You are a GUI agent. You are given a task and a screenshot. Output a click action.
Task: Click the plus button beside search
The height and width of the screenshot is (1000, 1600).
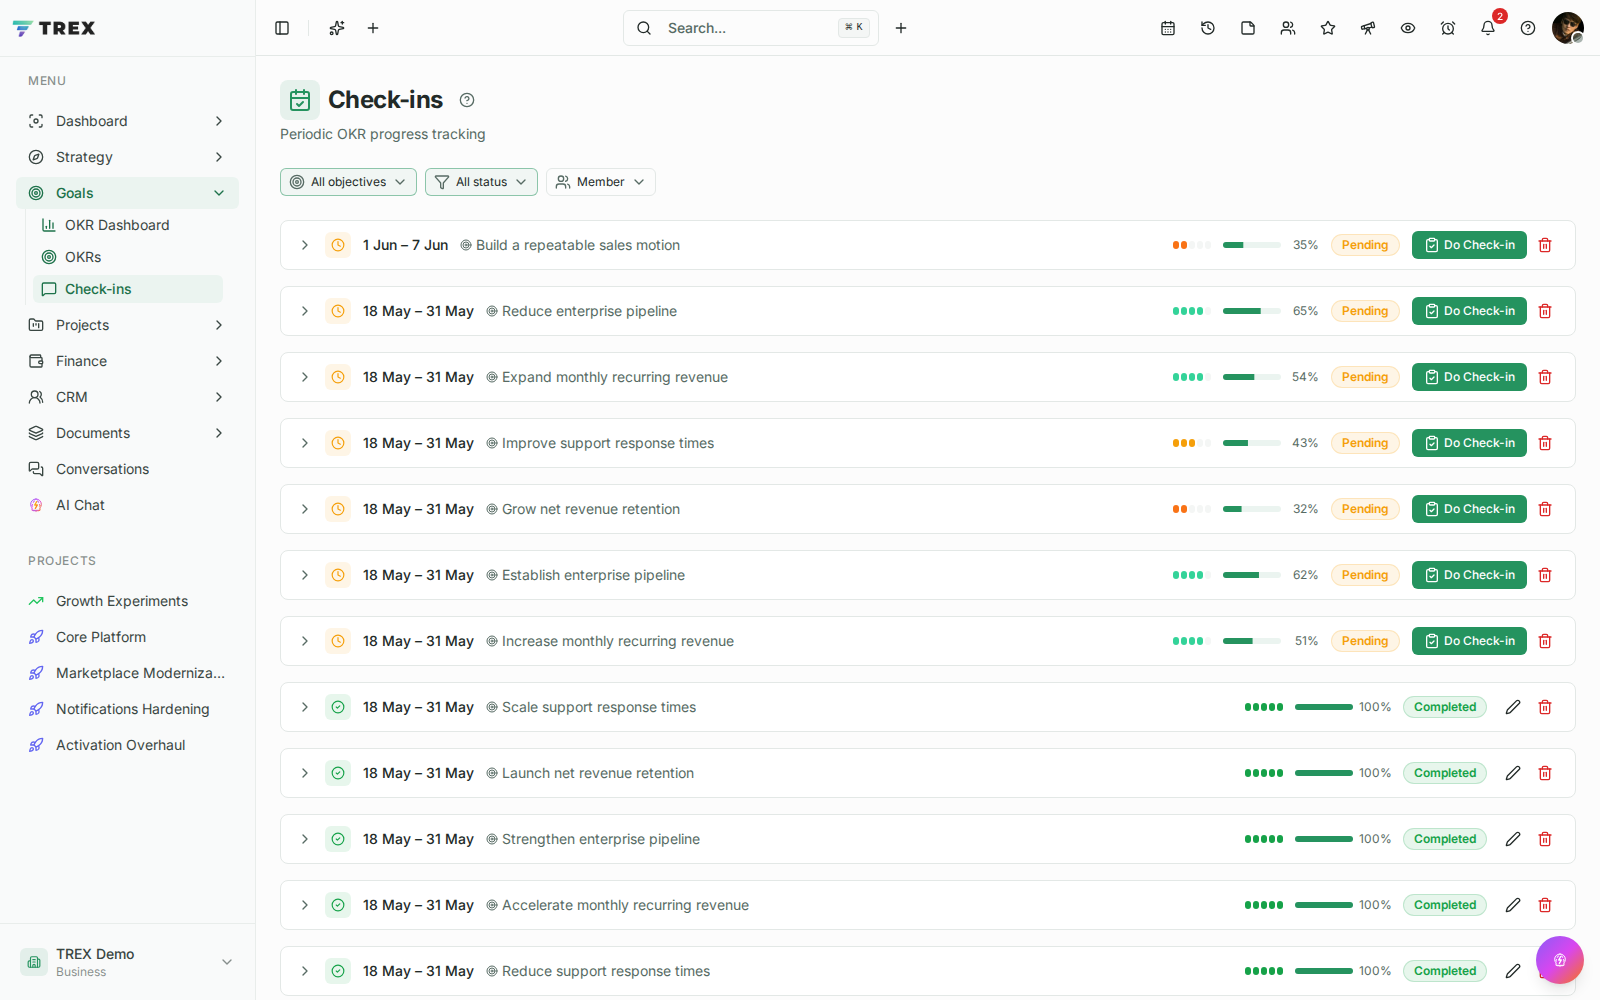click(x=901, y=28)
